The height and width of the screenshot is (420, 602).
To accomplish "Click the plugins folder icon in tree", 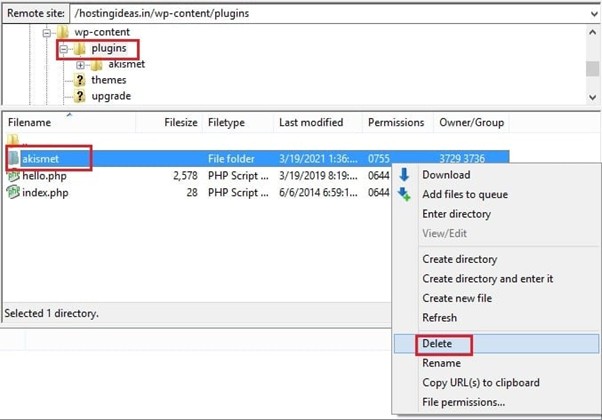I will (81, 48).
